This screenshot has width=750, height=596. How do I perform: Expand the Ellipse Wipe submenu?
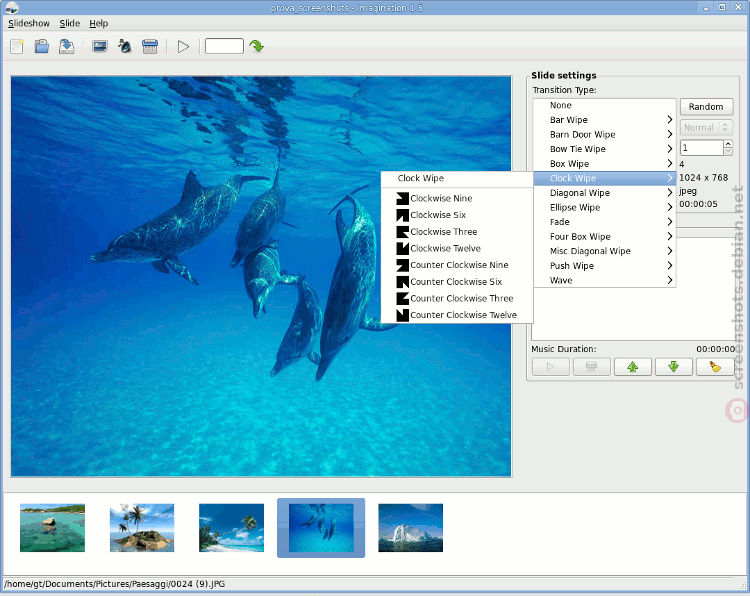[604, 208]
